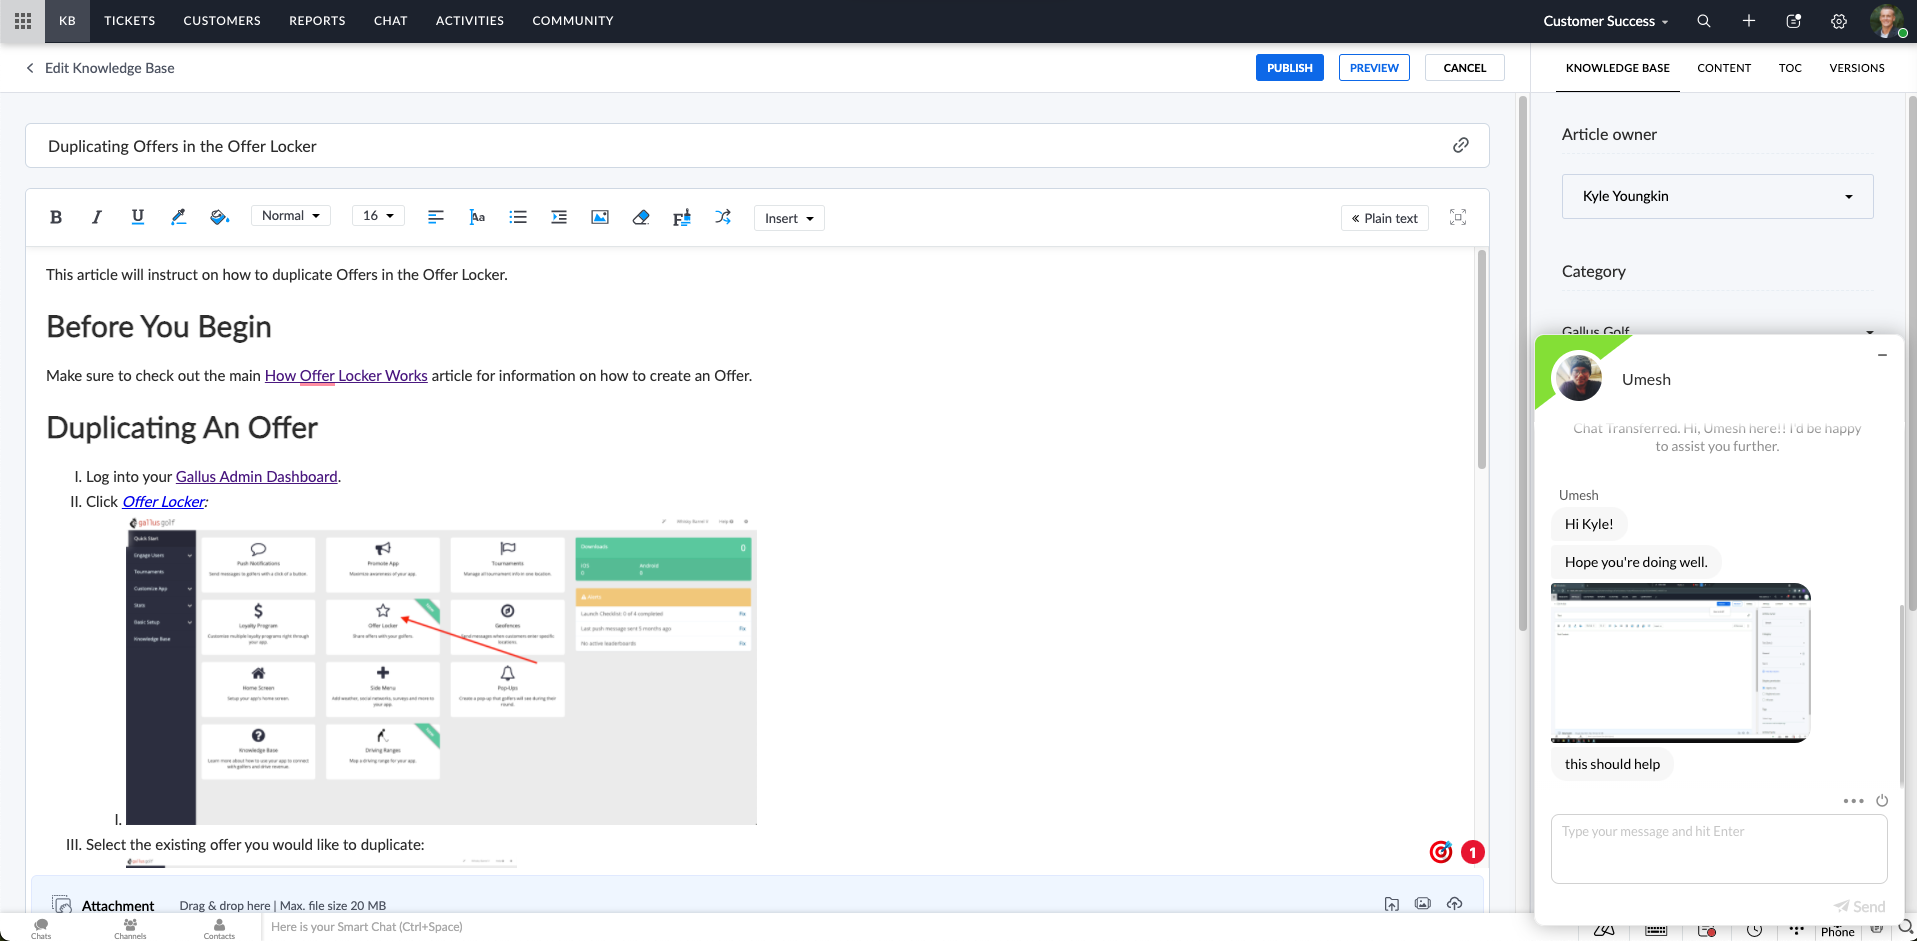Click the shuffle arrows toolbar icon

coord(723,217)
